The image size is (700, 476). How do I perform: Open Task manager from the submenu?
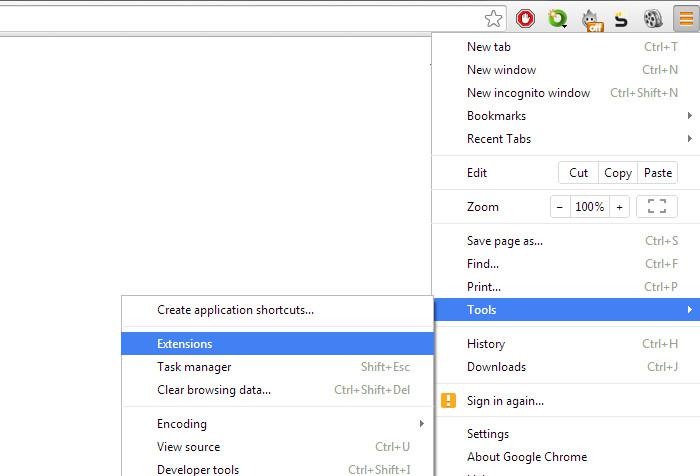277,367
